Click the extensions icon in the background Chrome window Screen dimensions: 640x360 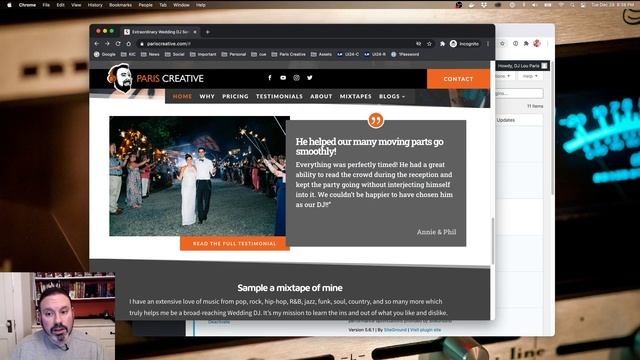pyautogui.click(x=526, y=43)
